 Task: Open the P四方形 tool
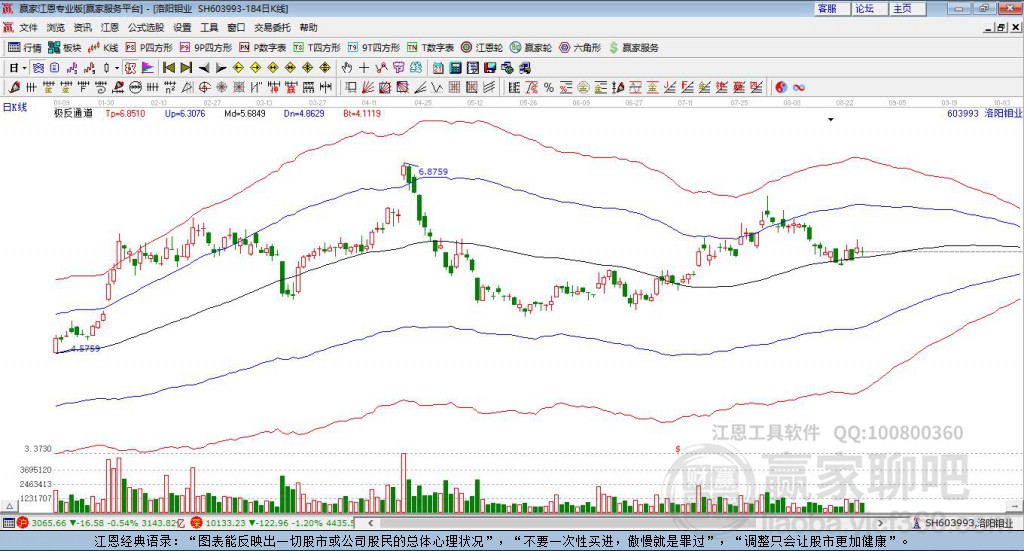tap(149, 48)
